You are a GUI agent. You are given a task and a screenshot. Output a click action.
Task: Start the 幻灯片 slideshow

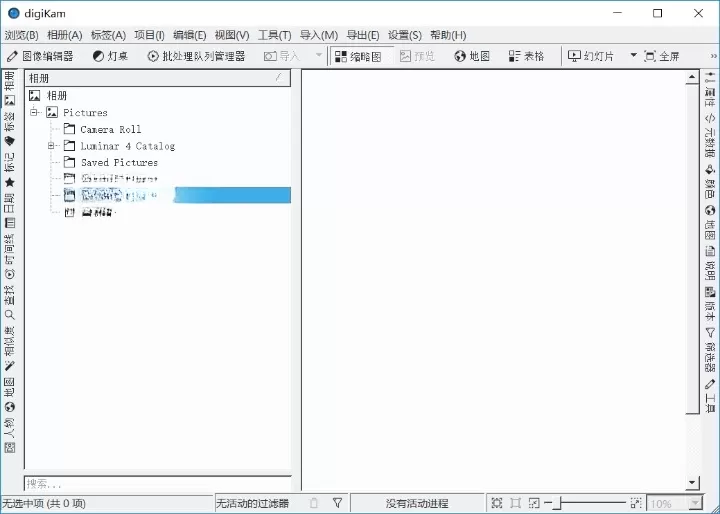(591, 56)
